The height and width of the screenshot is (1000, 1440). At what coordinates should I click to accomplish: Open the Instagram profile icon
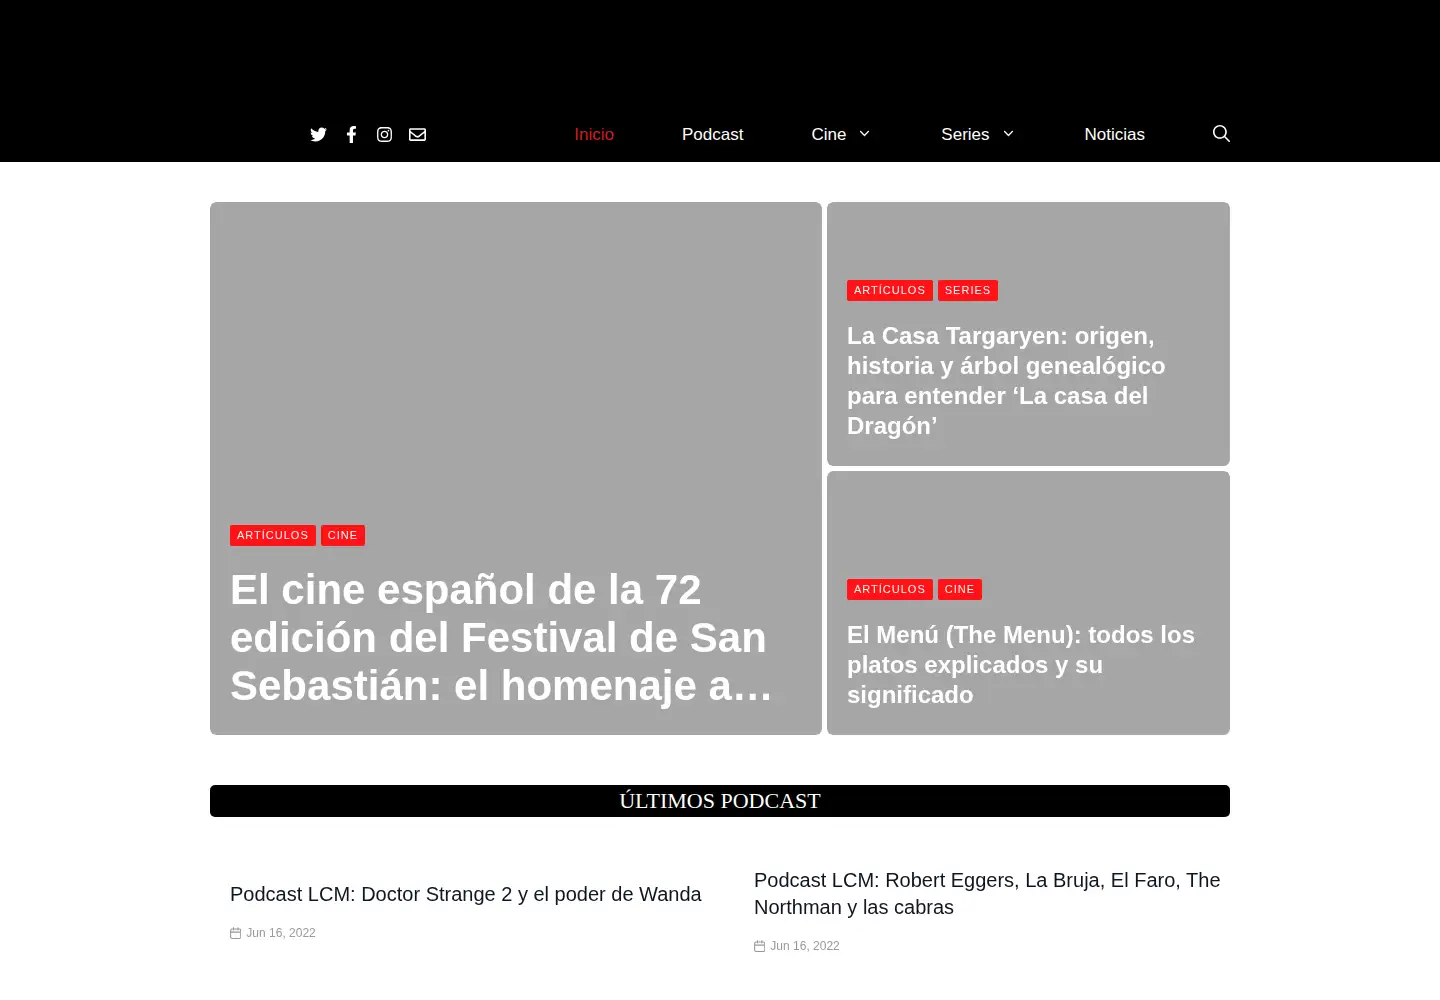click(384, 134)
